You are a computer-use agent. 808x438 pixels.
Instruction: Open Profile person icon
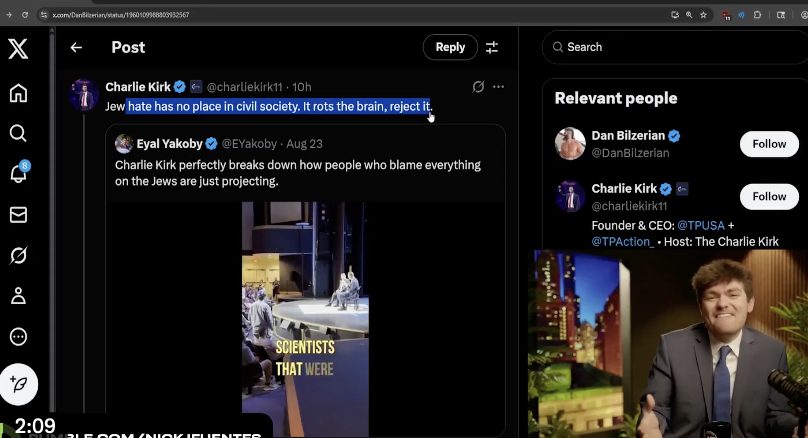point(18,296)
